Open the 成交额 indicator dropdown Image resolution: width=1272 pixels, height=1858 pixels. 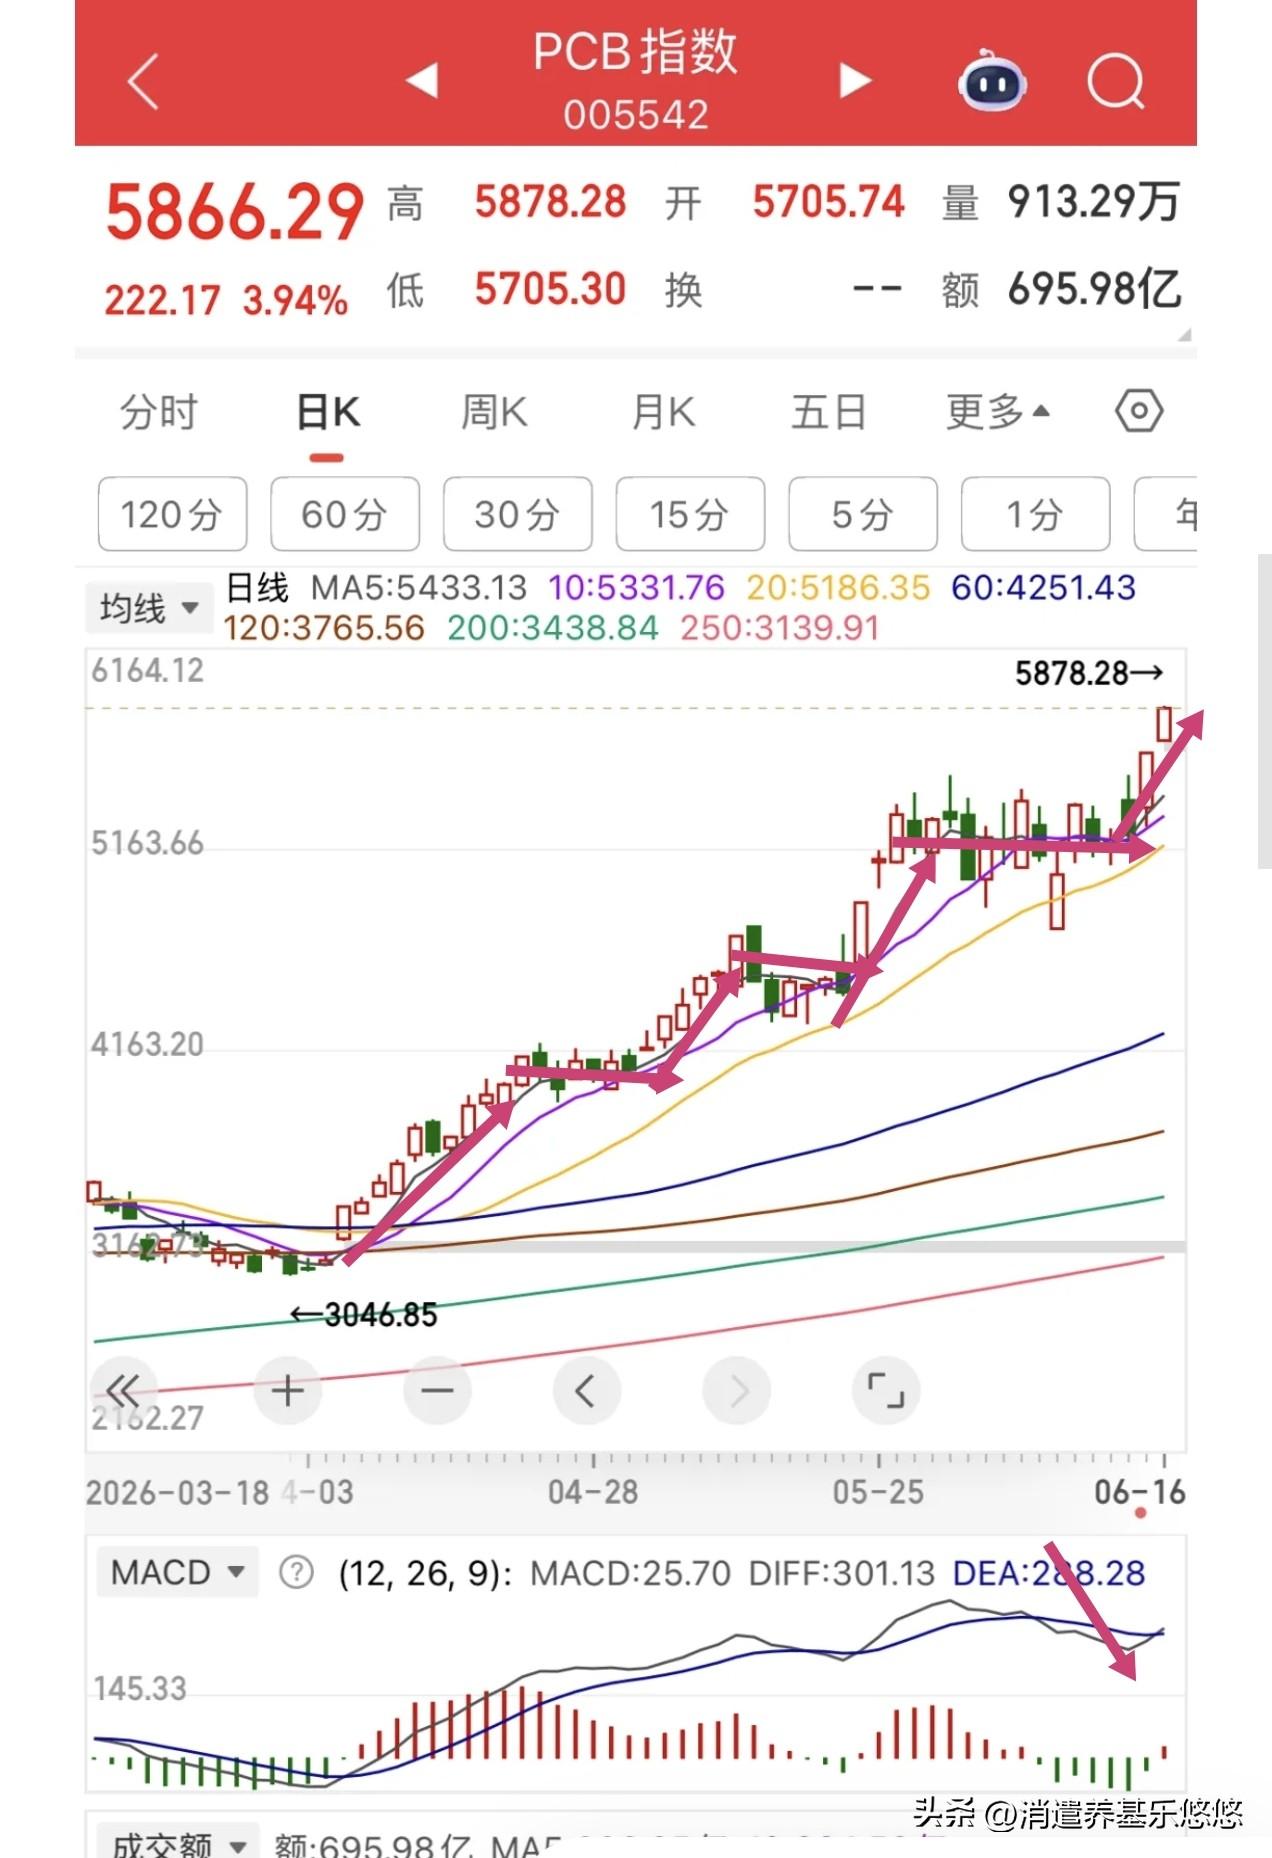coord(176,1842)
